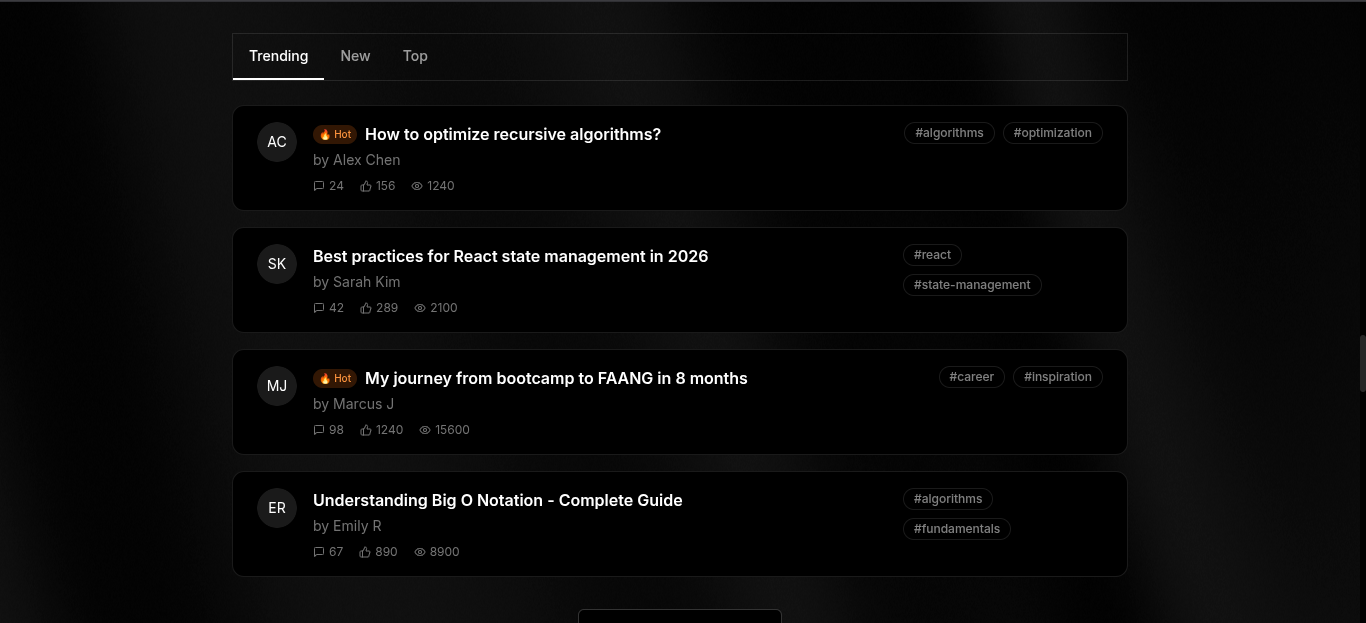The width and height of the screenshot is (1366, 623).
Task: Click comment icon on React state management post
Action: pos(319,308)
